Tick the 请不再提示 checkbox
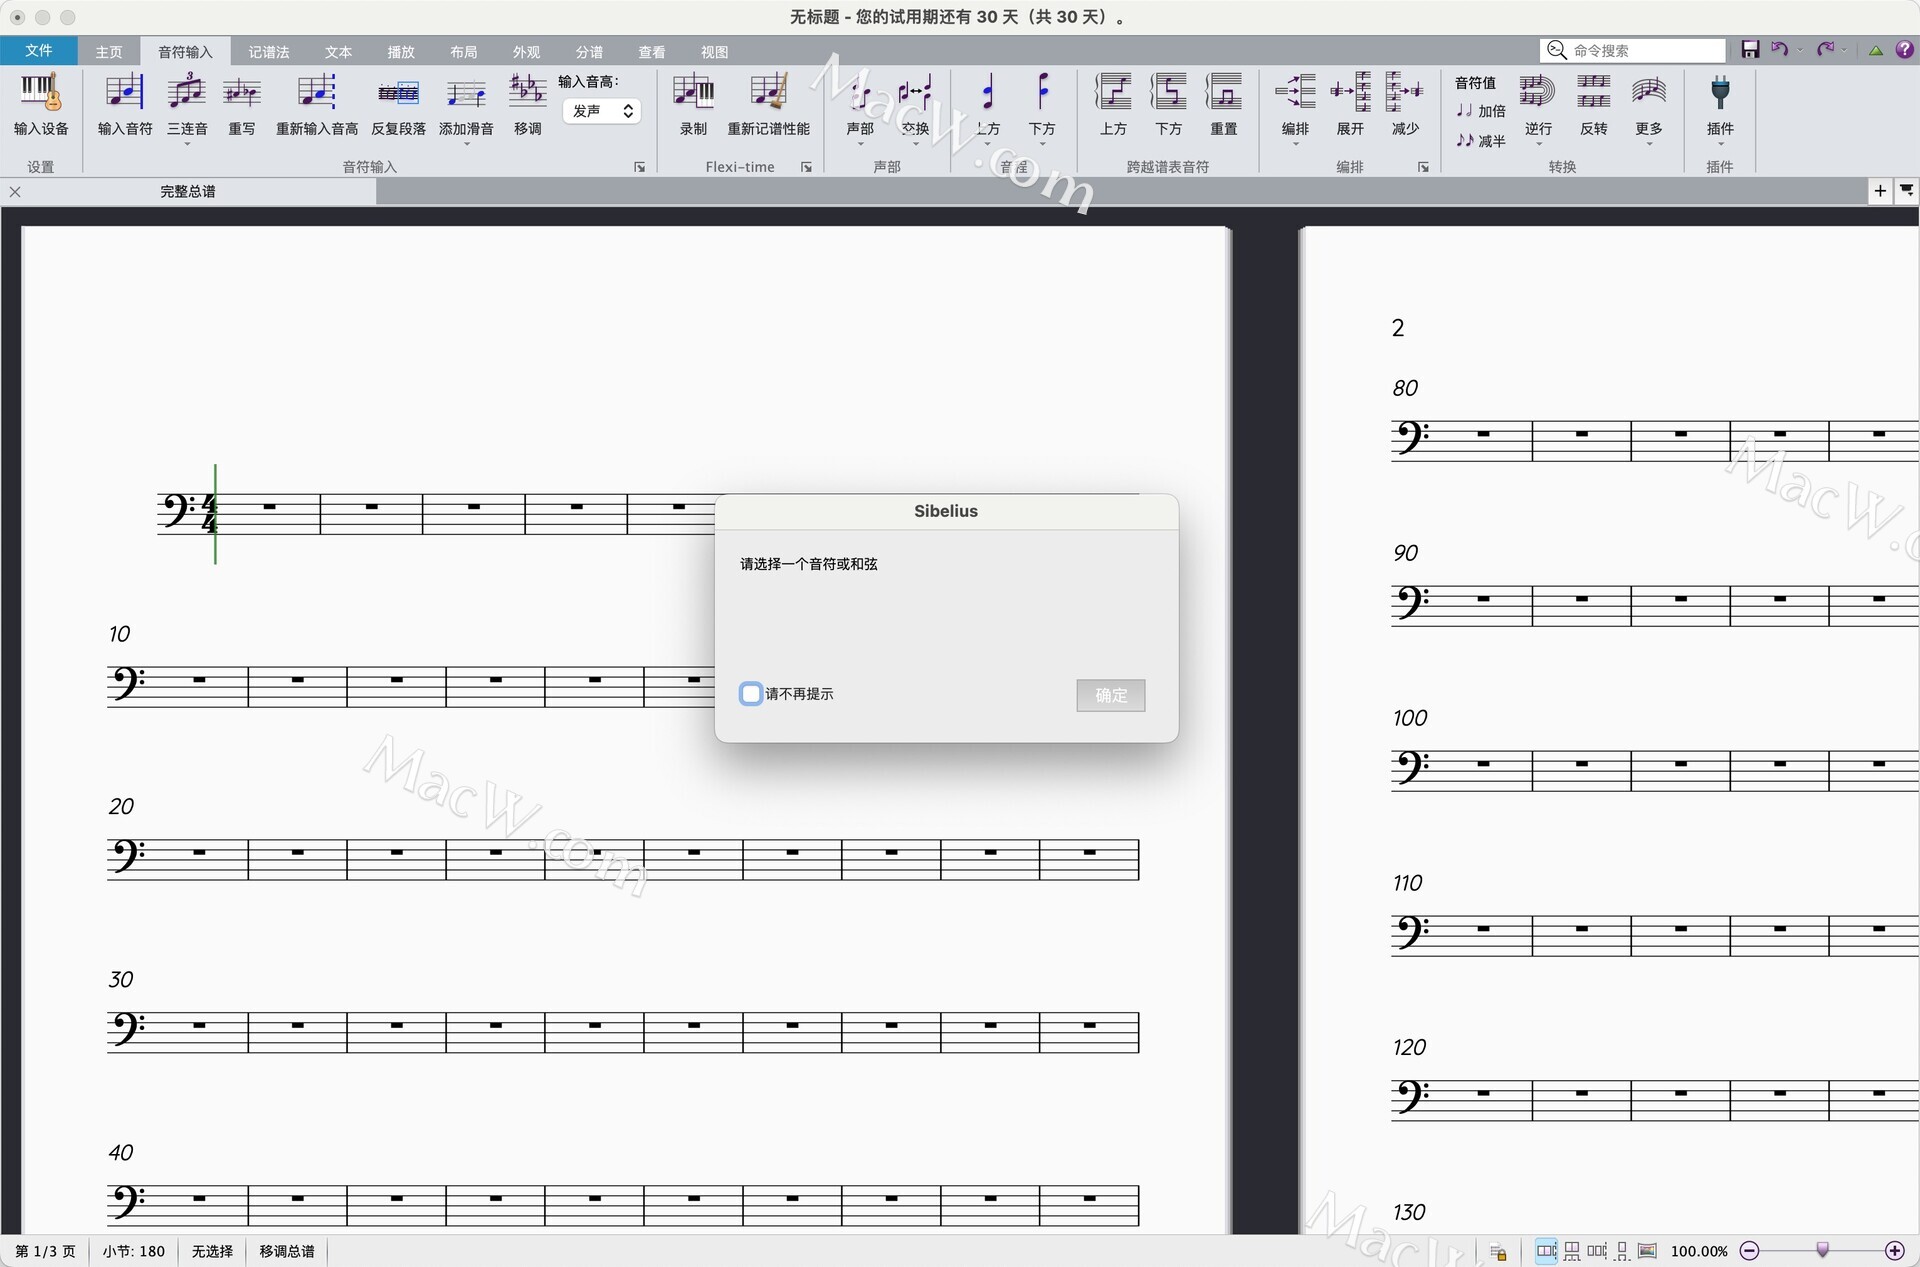The width and height of the screenshot is (1920, 1267). (x=751, y=693)
